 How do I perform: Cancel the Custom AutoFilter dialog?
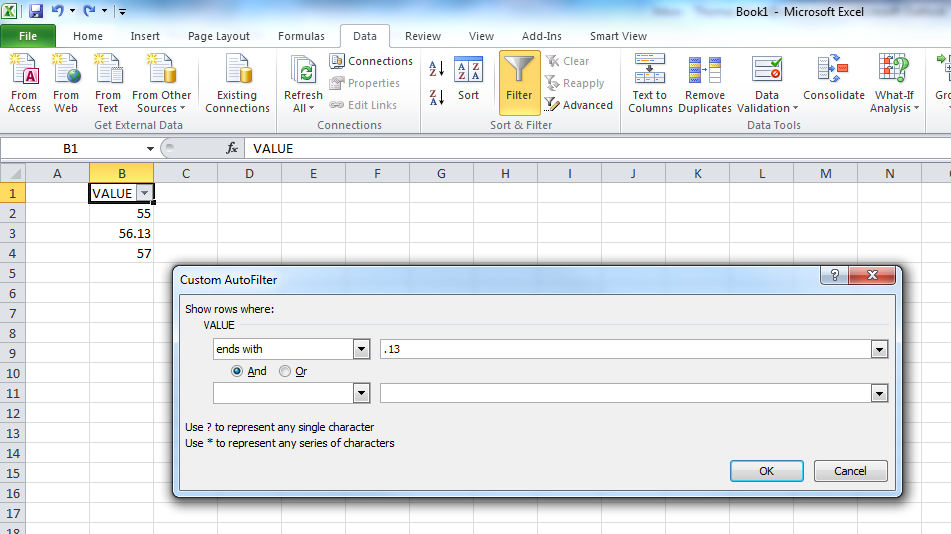coord(850,471)
